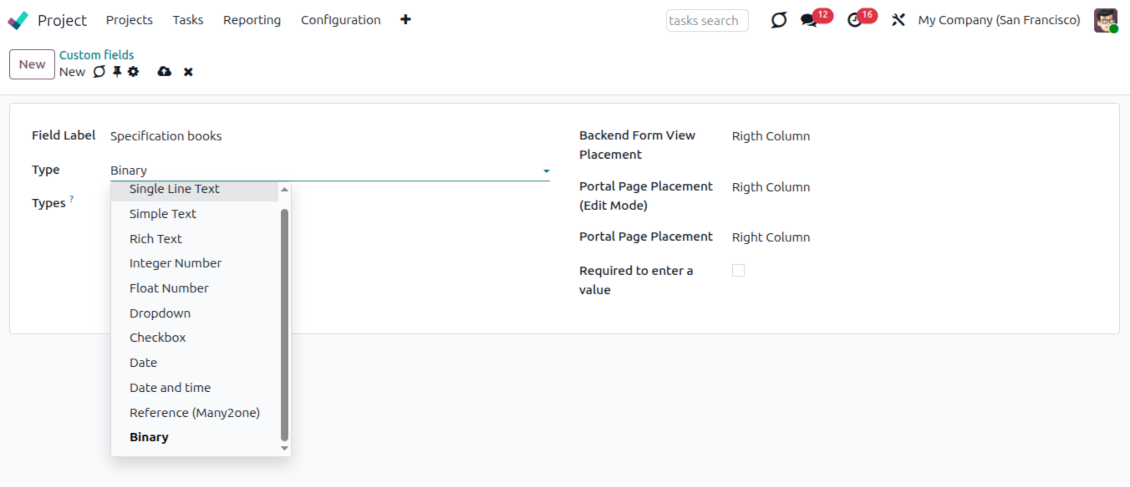Collapse the Type dropdown using its arrow
The image size is (1130, 487).
coord(546,171)
